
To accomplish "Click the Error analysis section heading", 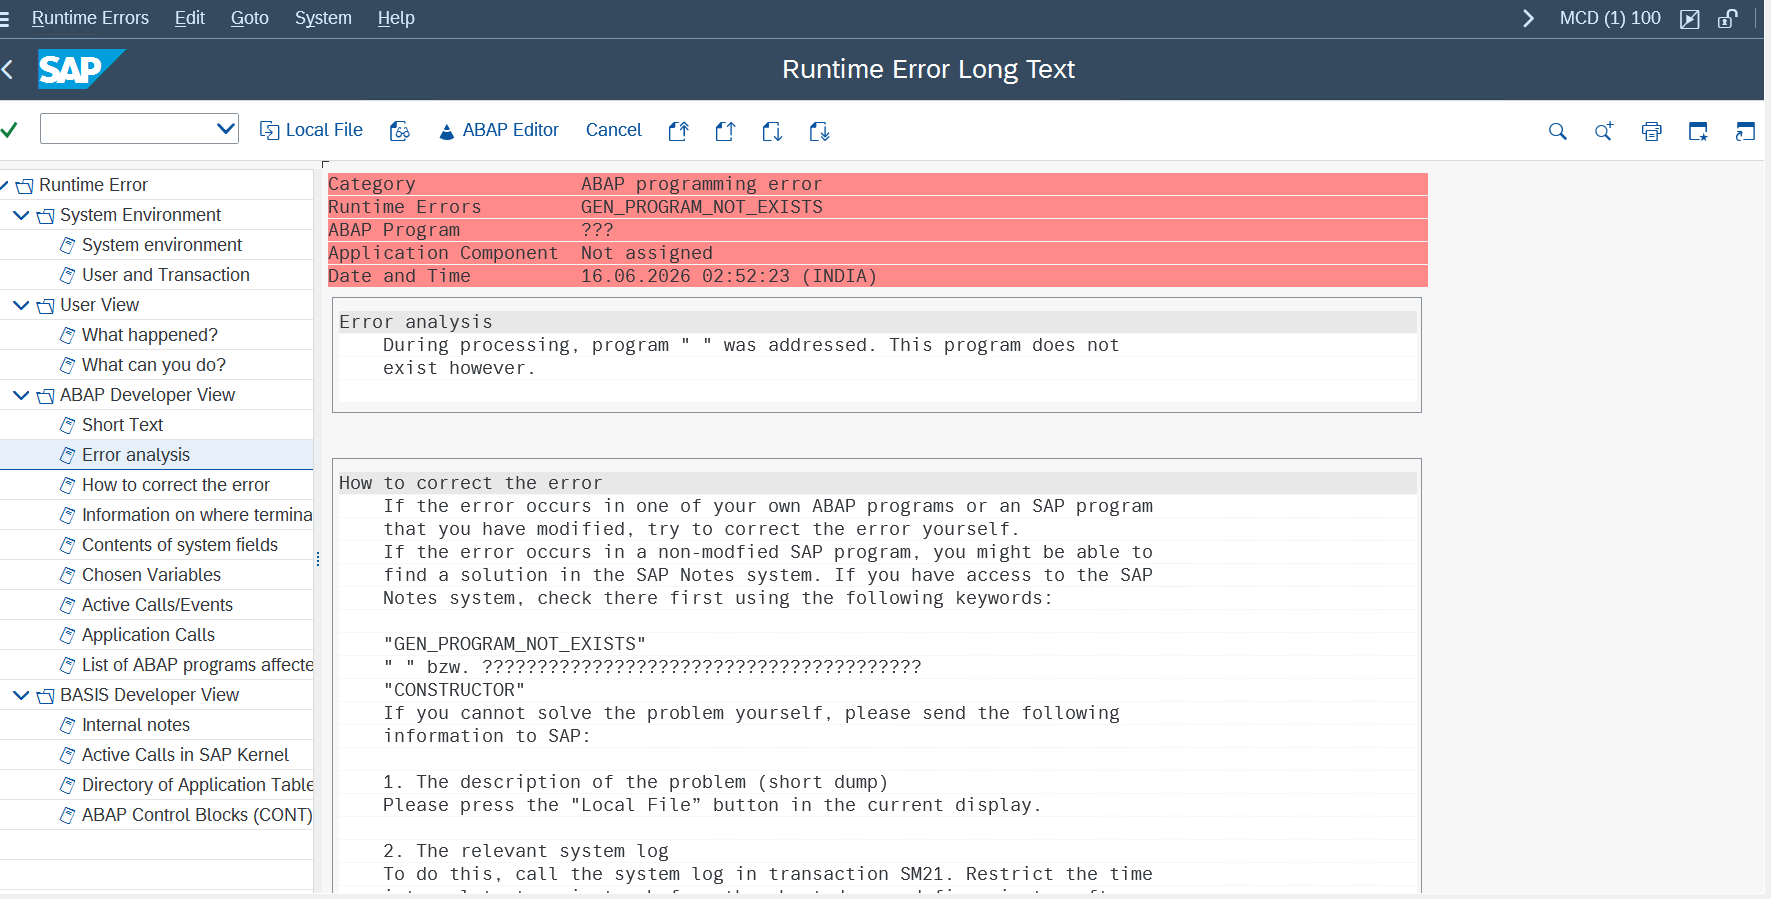I will click(x=416, y=322).
